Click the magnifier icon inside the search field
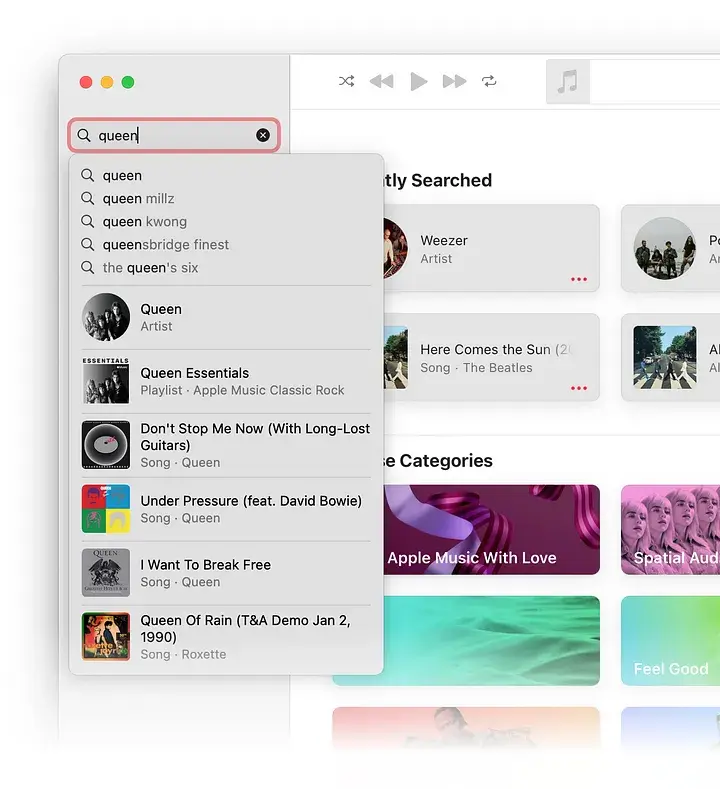 click(x=84, y=135)
